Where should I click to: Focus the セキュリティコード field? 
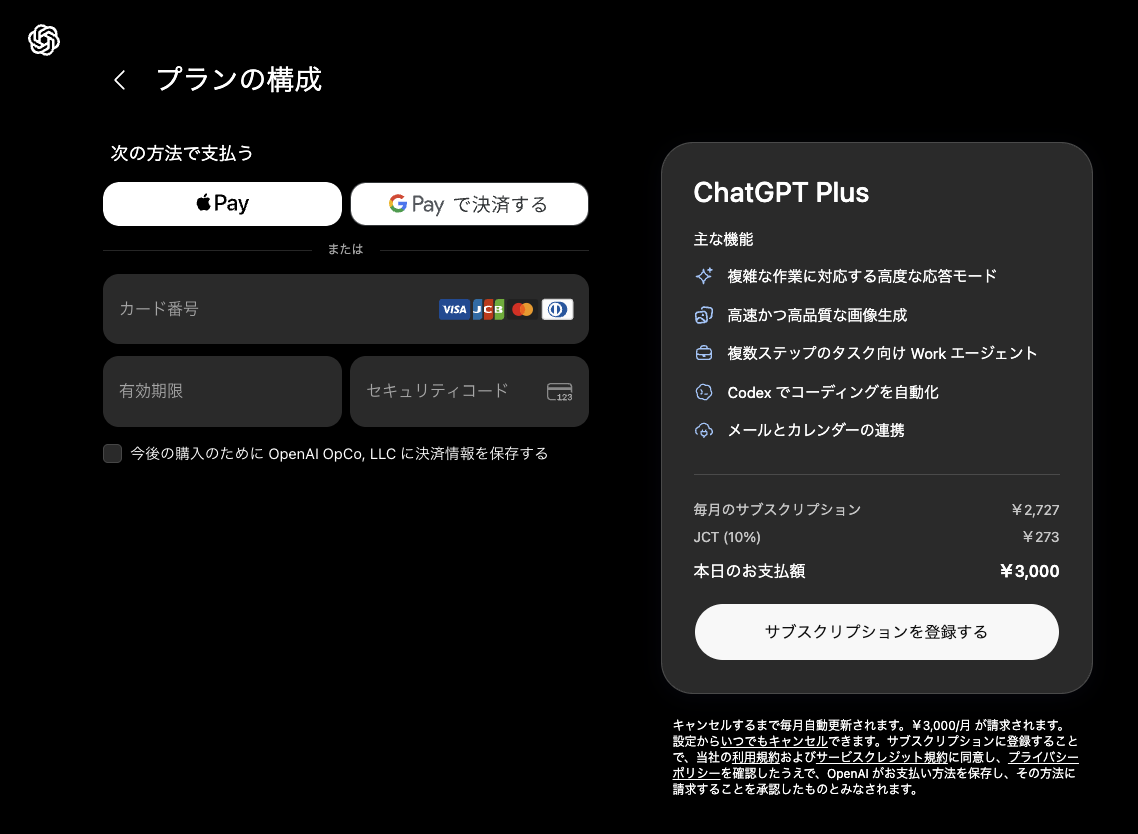469,391
